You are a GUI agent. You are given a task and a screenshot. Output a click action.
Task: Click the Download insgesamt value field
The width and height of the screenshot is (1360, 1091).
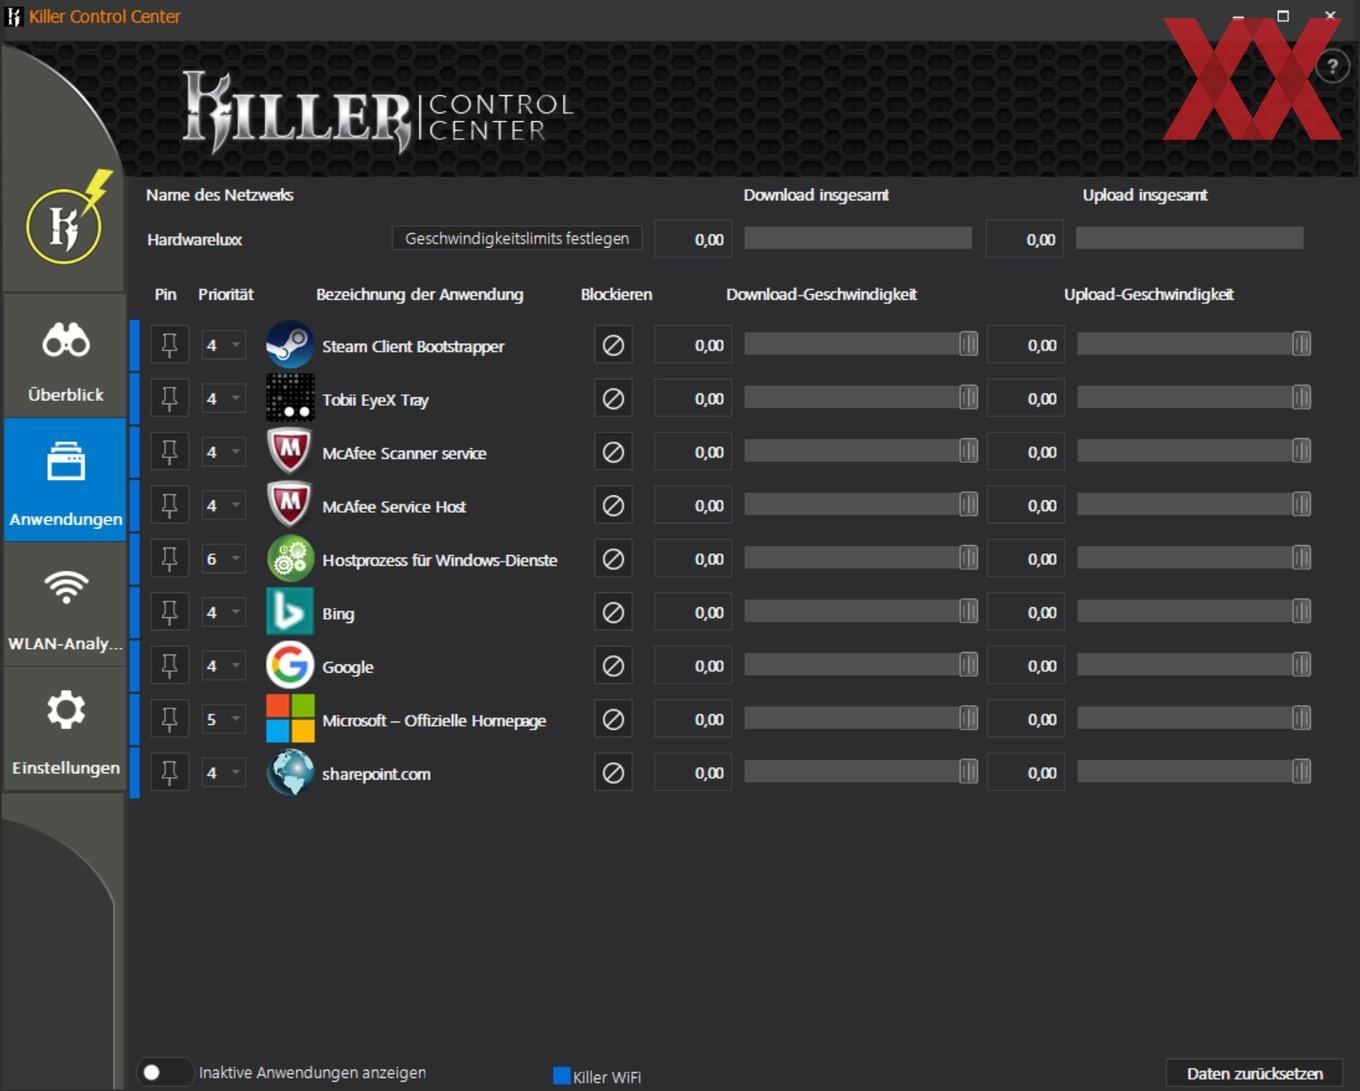[x=693, y=239]
